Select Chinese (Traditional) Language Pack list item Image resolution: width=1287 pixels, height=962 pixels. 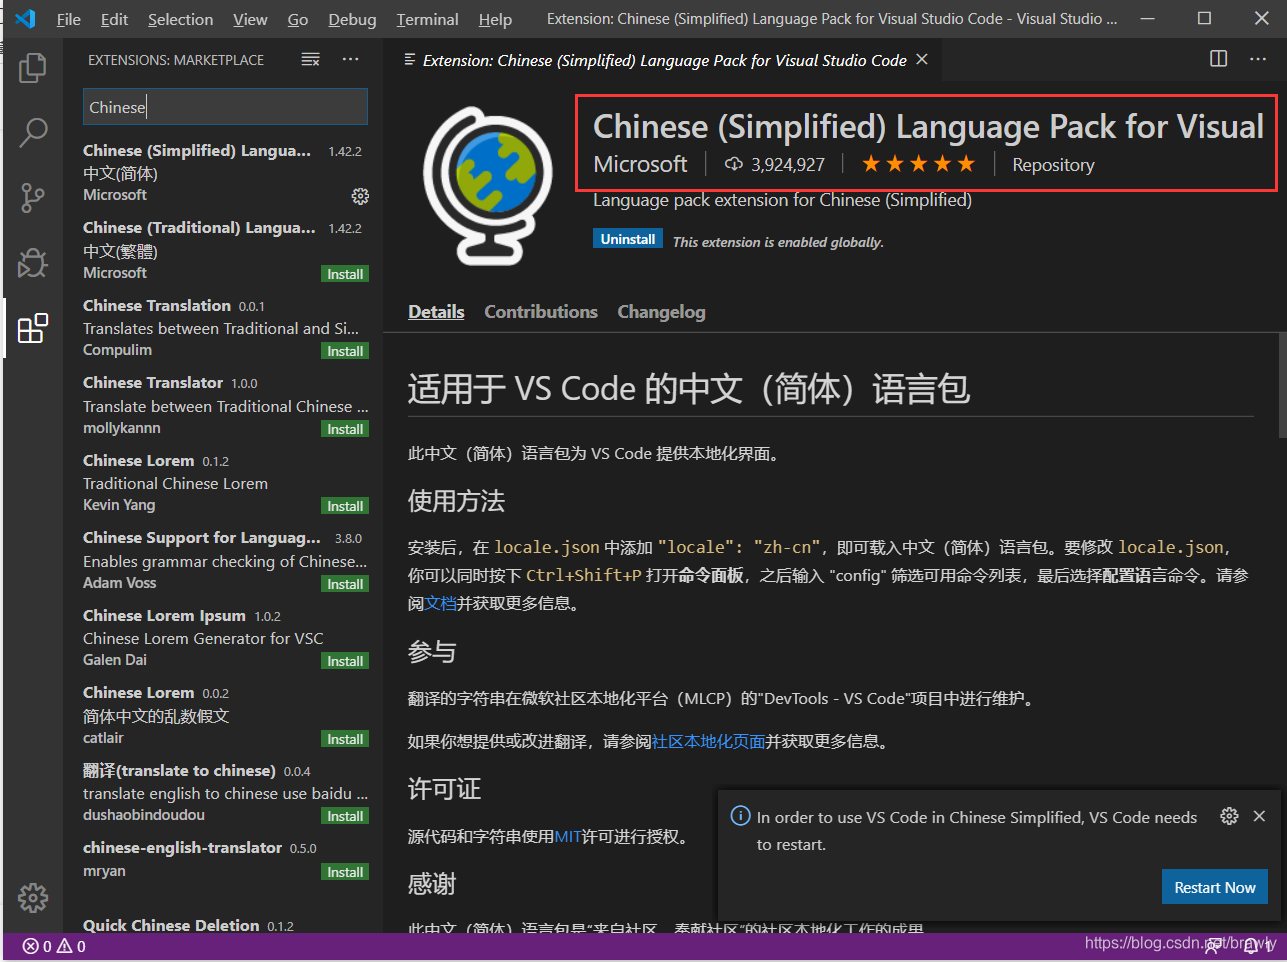(x=223, y=250)
